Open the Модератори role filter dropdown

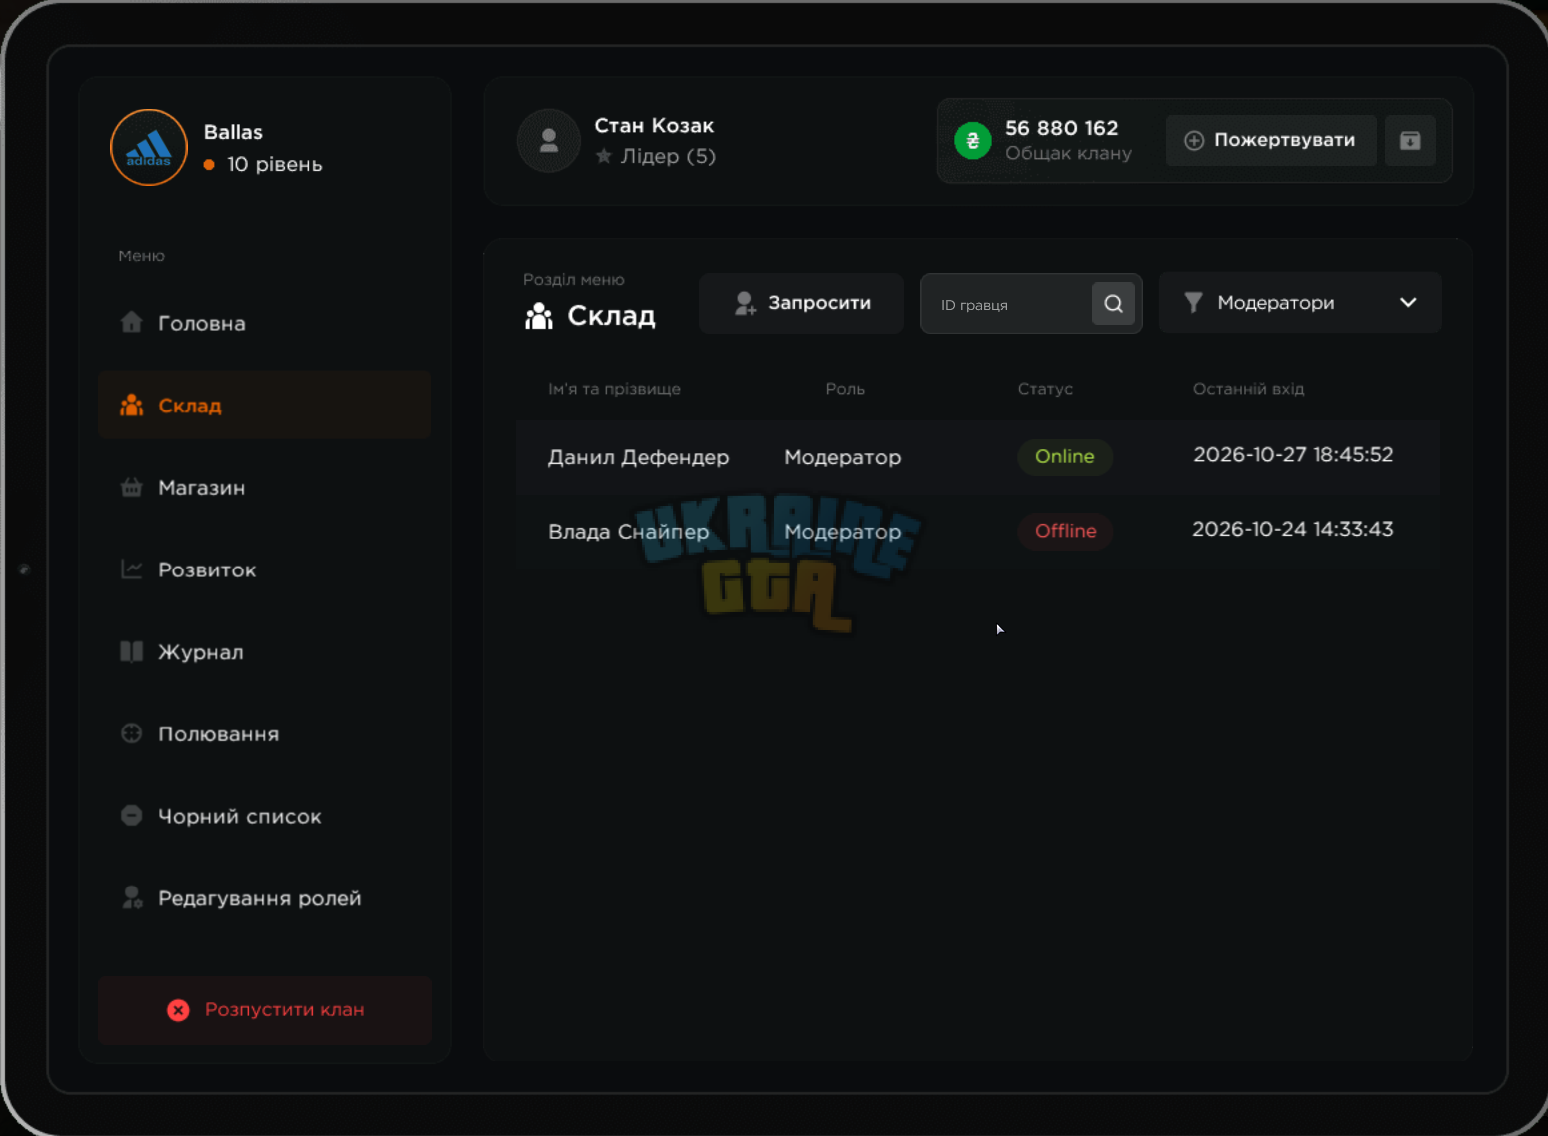(x=1300, y=303)
